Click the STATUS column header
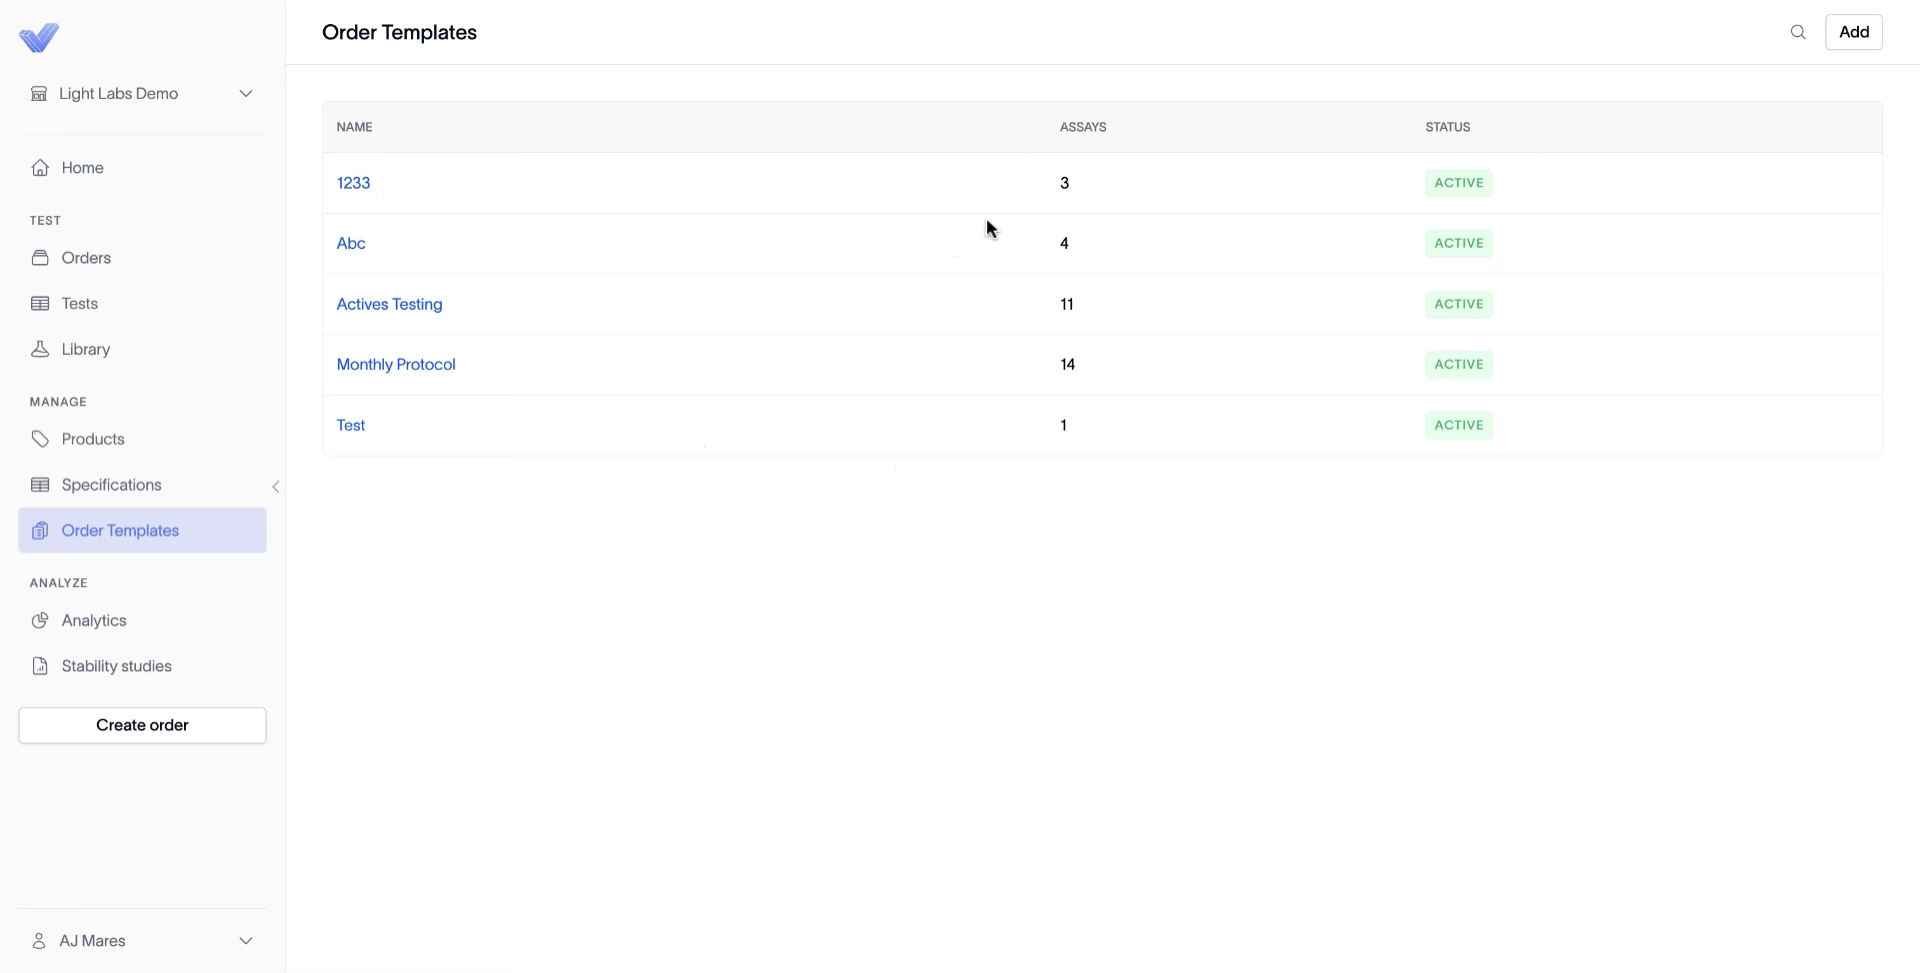 tap(1448, 127)
